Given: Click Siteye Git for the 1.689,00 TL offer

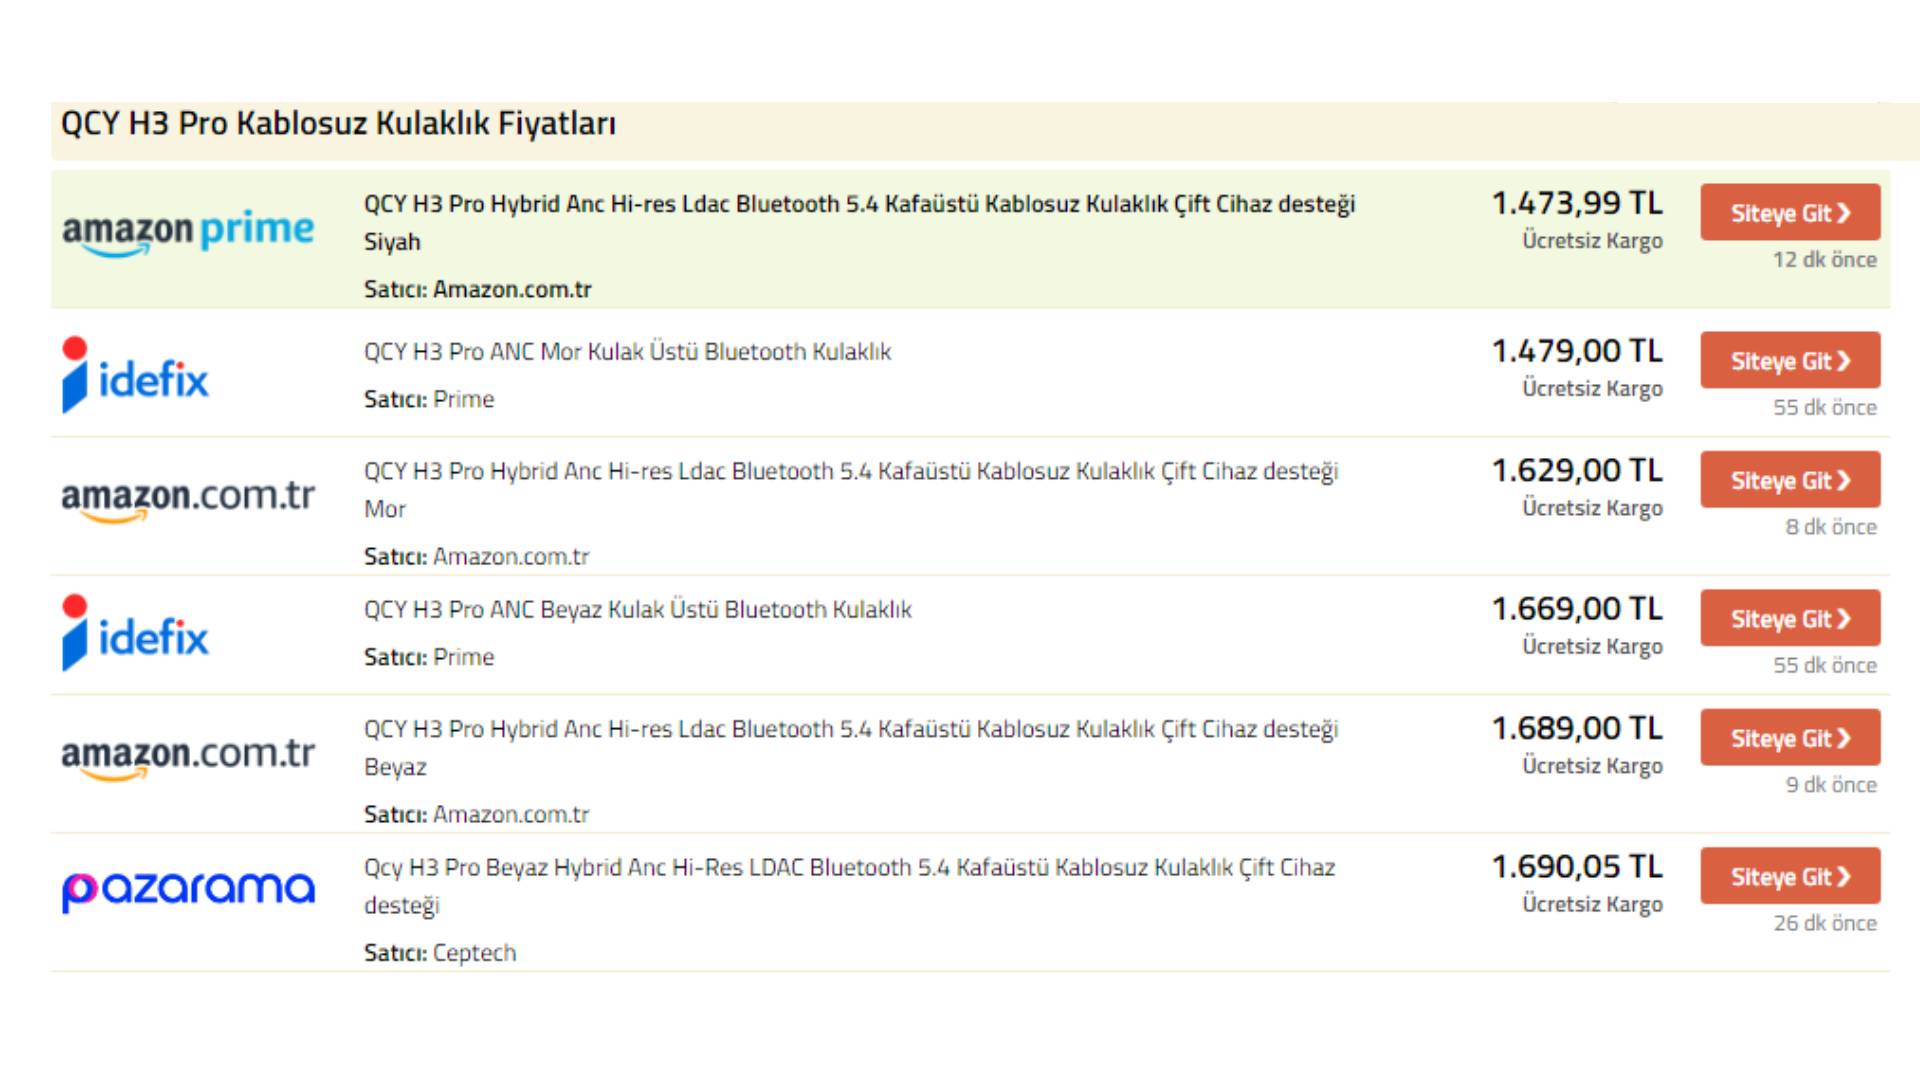Looking at the screenshot, I should (x=1790, y=737).
